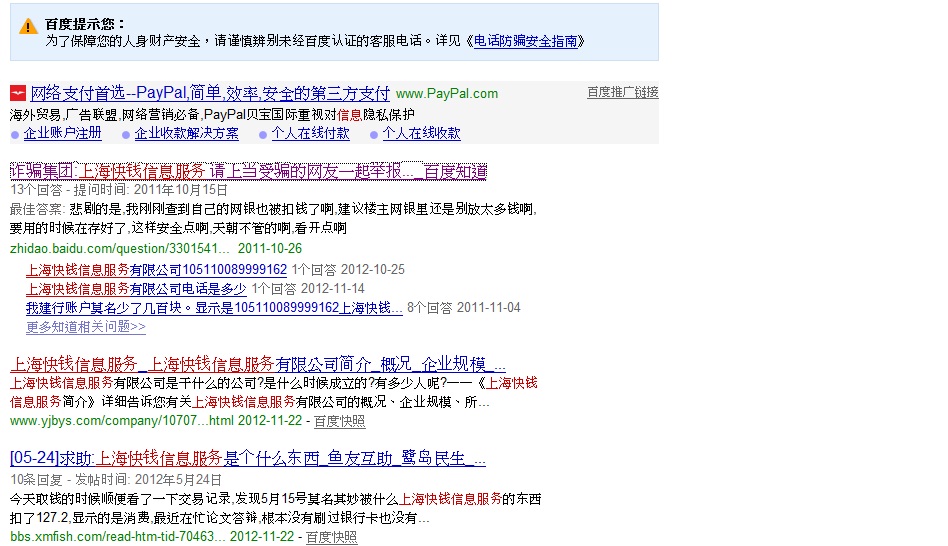
Task: Click the 海外贸易,广告联盟 PayPal ad description
Action: pos(212,114)
